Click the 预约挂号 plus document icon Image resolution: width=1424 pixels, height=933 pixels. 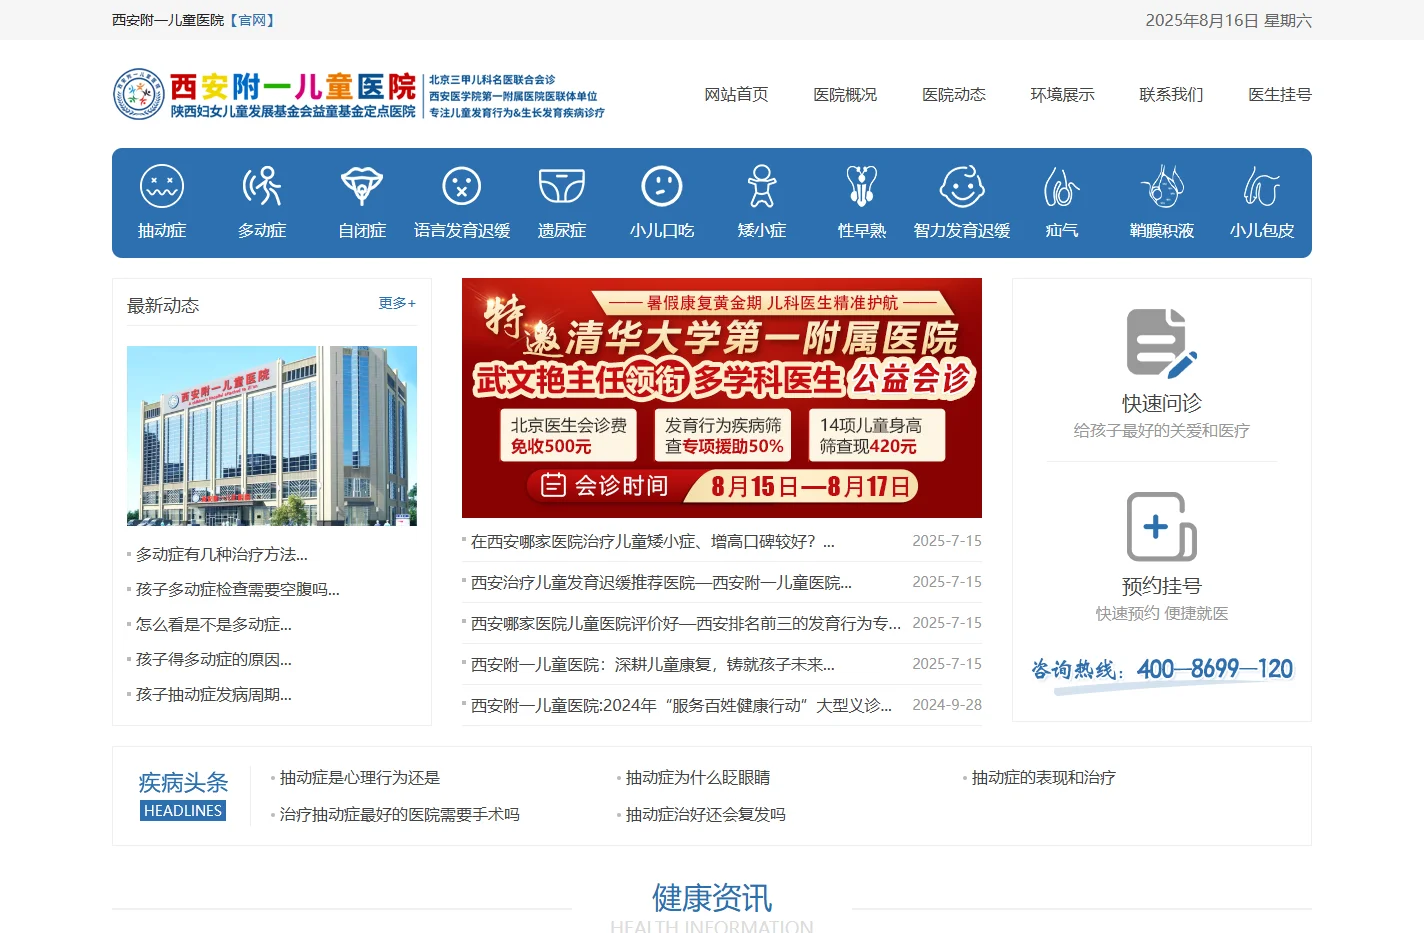tap(1161, 527)
